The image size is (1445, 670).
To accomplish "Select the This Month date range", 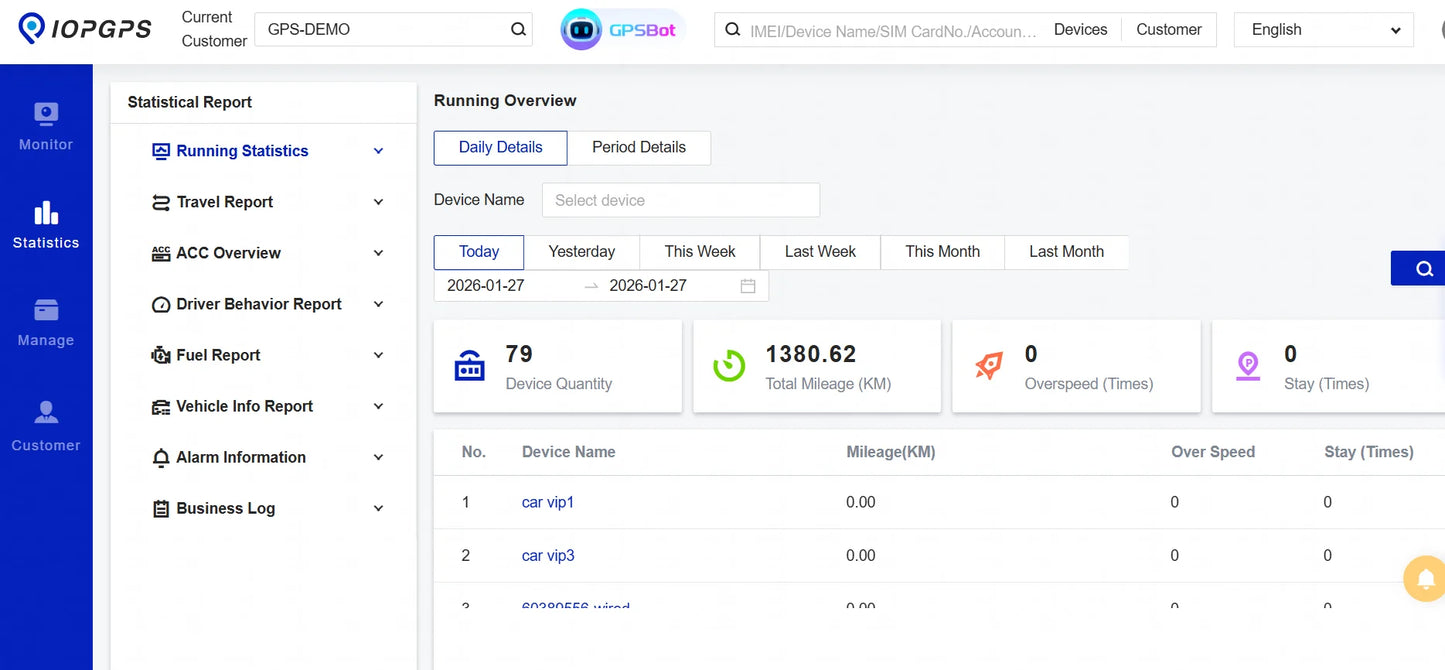I will tap(942, 252).
